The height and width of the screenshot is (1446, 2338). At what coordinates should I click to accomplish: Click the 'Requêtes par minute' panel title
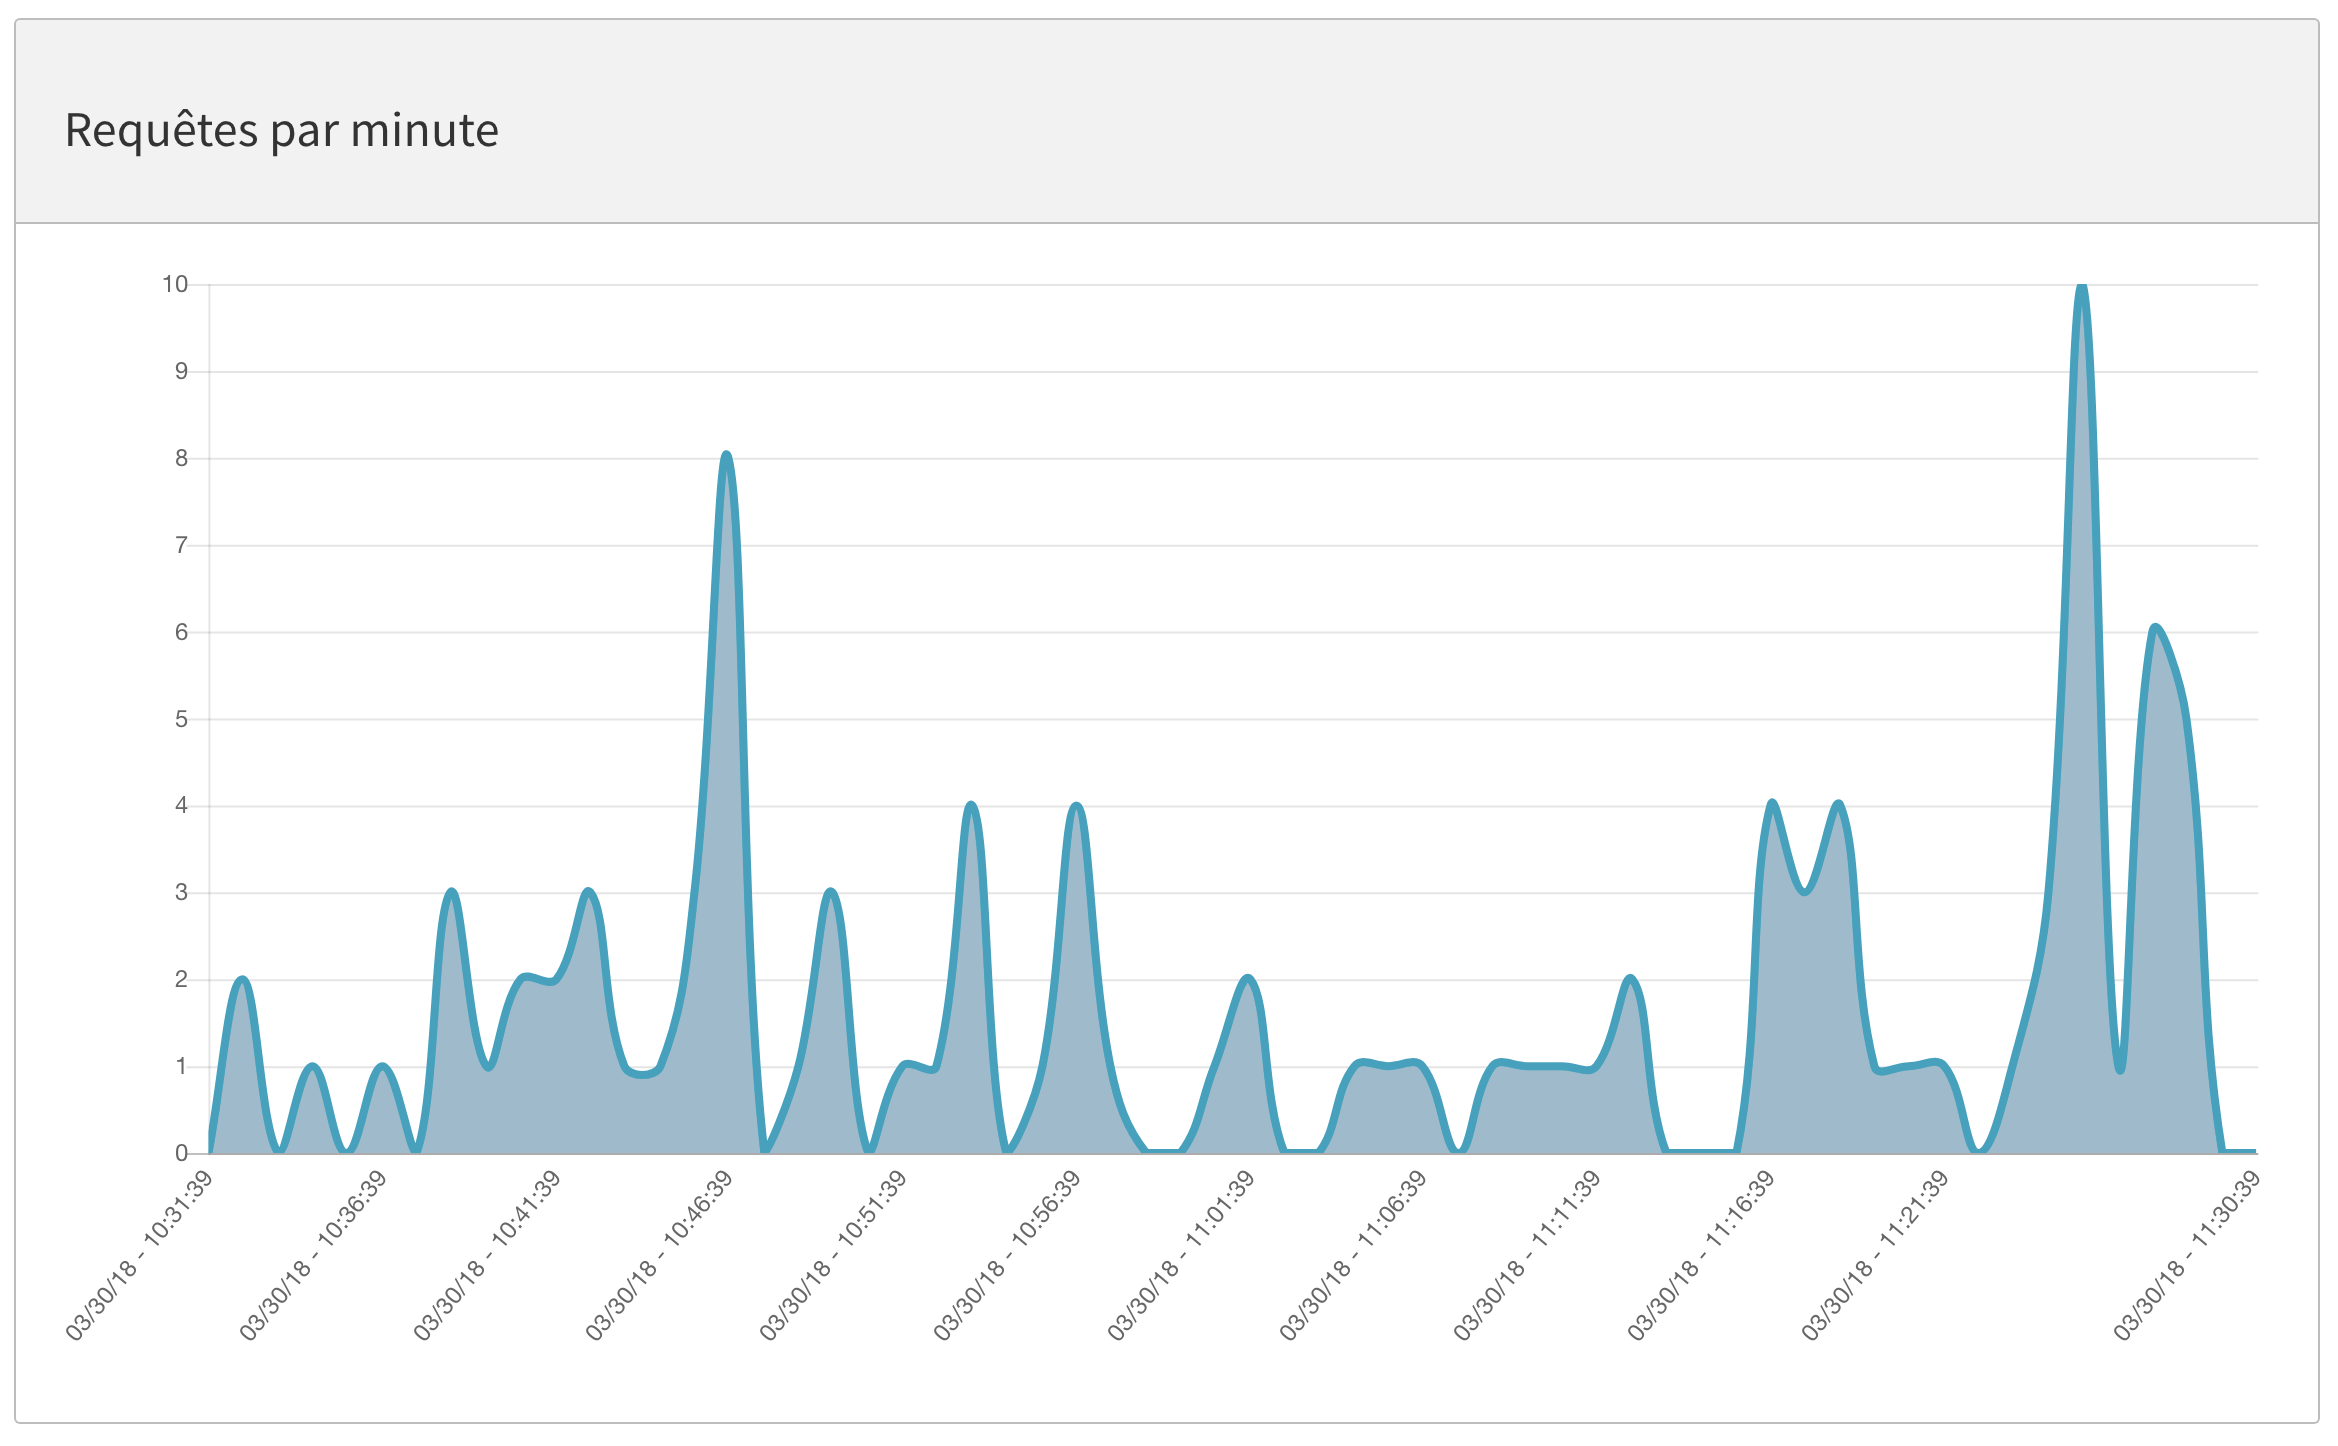pos(281,131)
